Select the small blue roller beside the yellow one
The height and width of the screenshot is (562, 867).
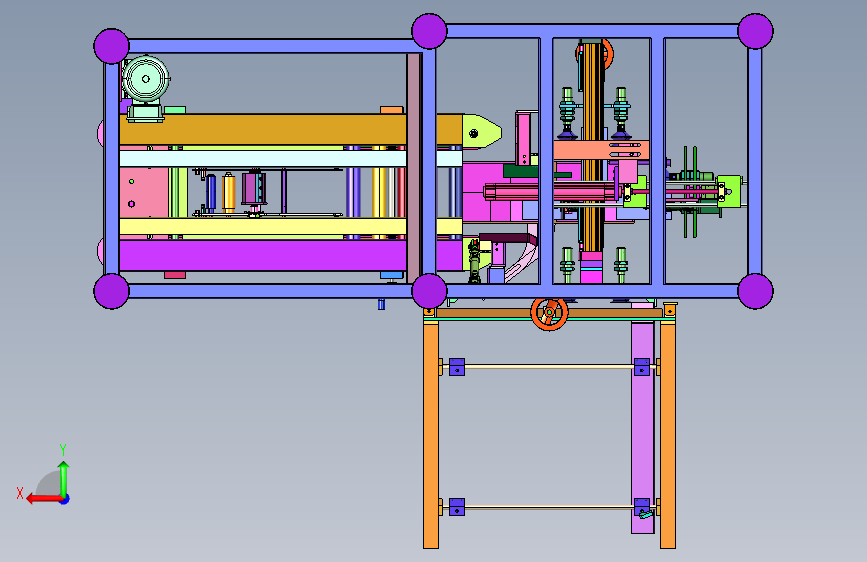coord(211,192)
